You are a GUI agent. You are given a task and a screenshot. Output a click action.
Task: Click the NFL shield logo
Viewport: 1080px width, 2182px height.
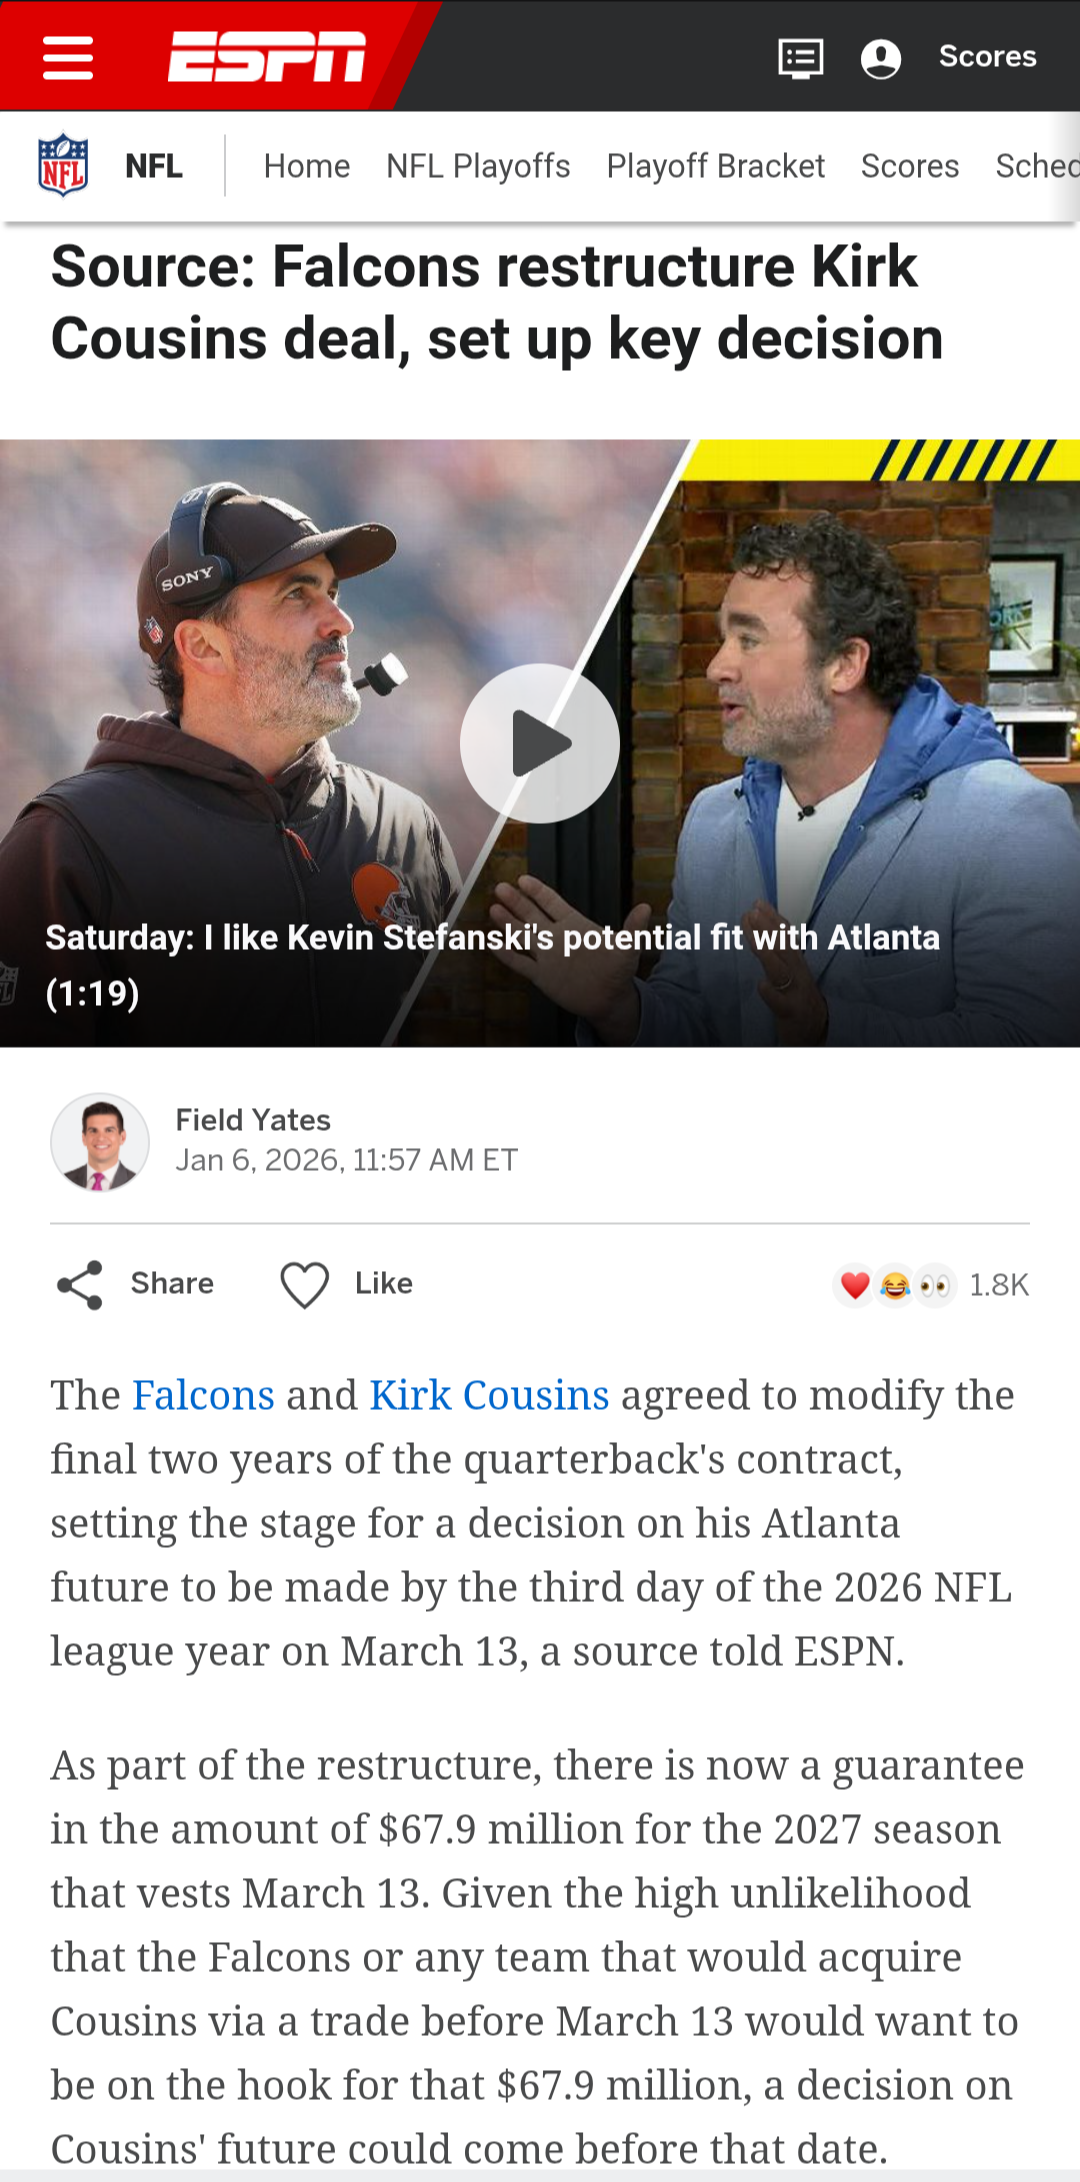pyautogui.click(x=63, y=165)
